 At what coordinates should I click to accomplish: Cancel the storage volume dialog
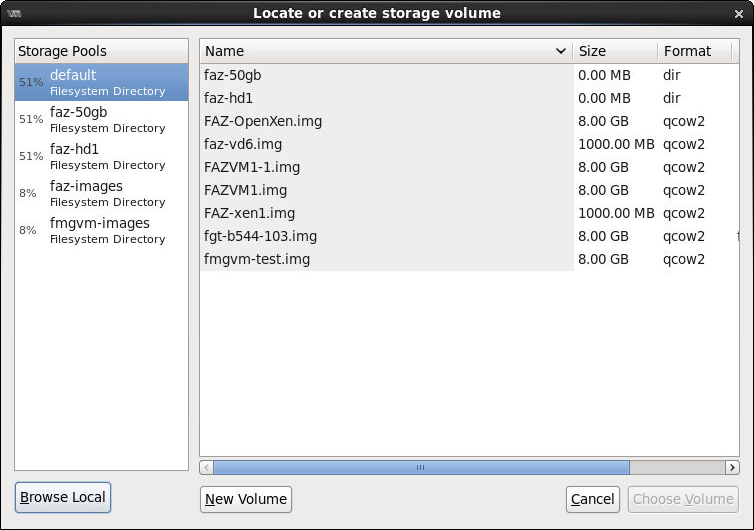(x=593, y=499)
